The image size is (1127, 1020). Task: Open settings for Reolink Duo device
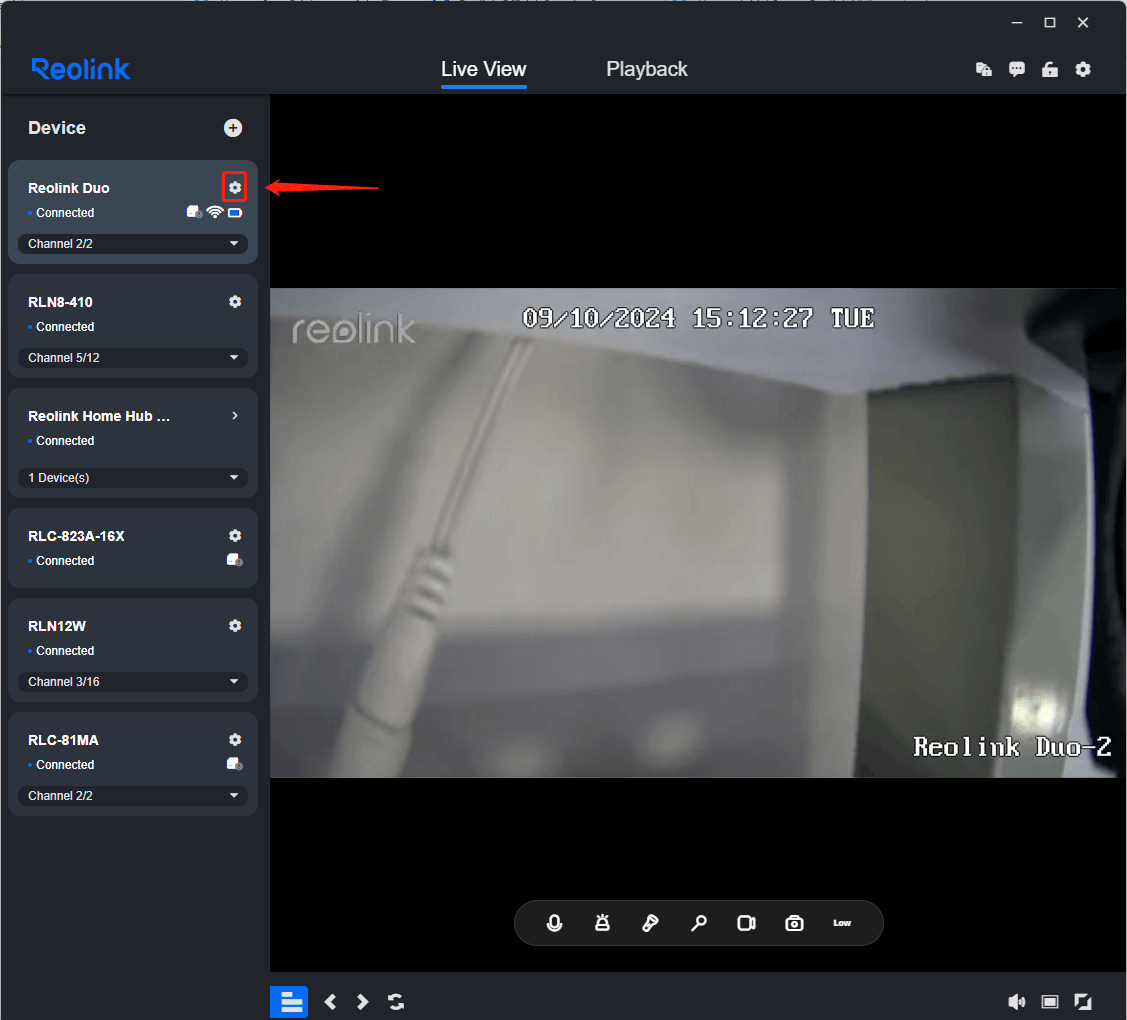click(235, 188)
